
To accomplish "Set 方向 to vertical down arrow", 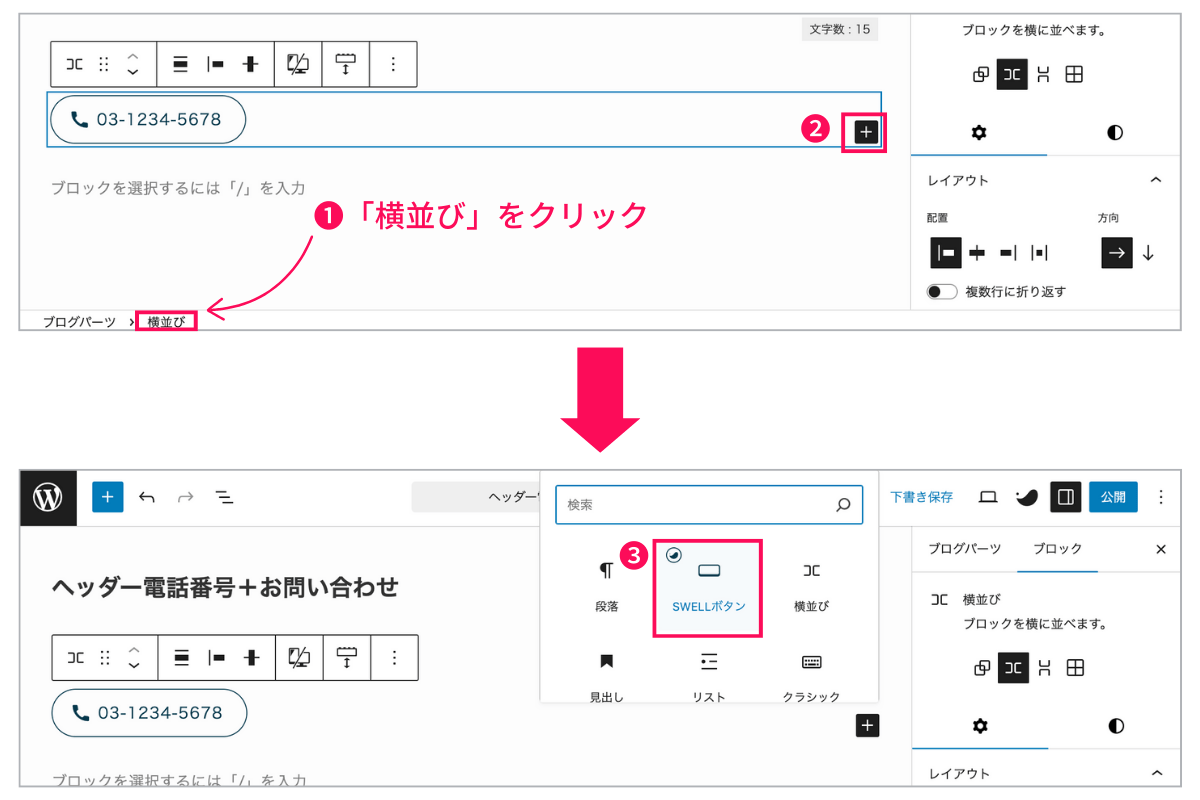I will click(1148, 253).
